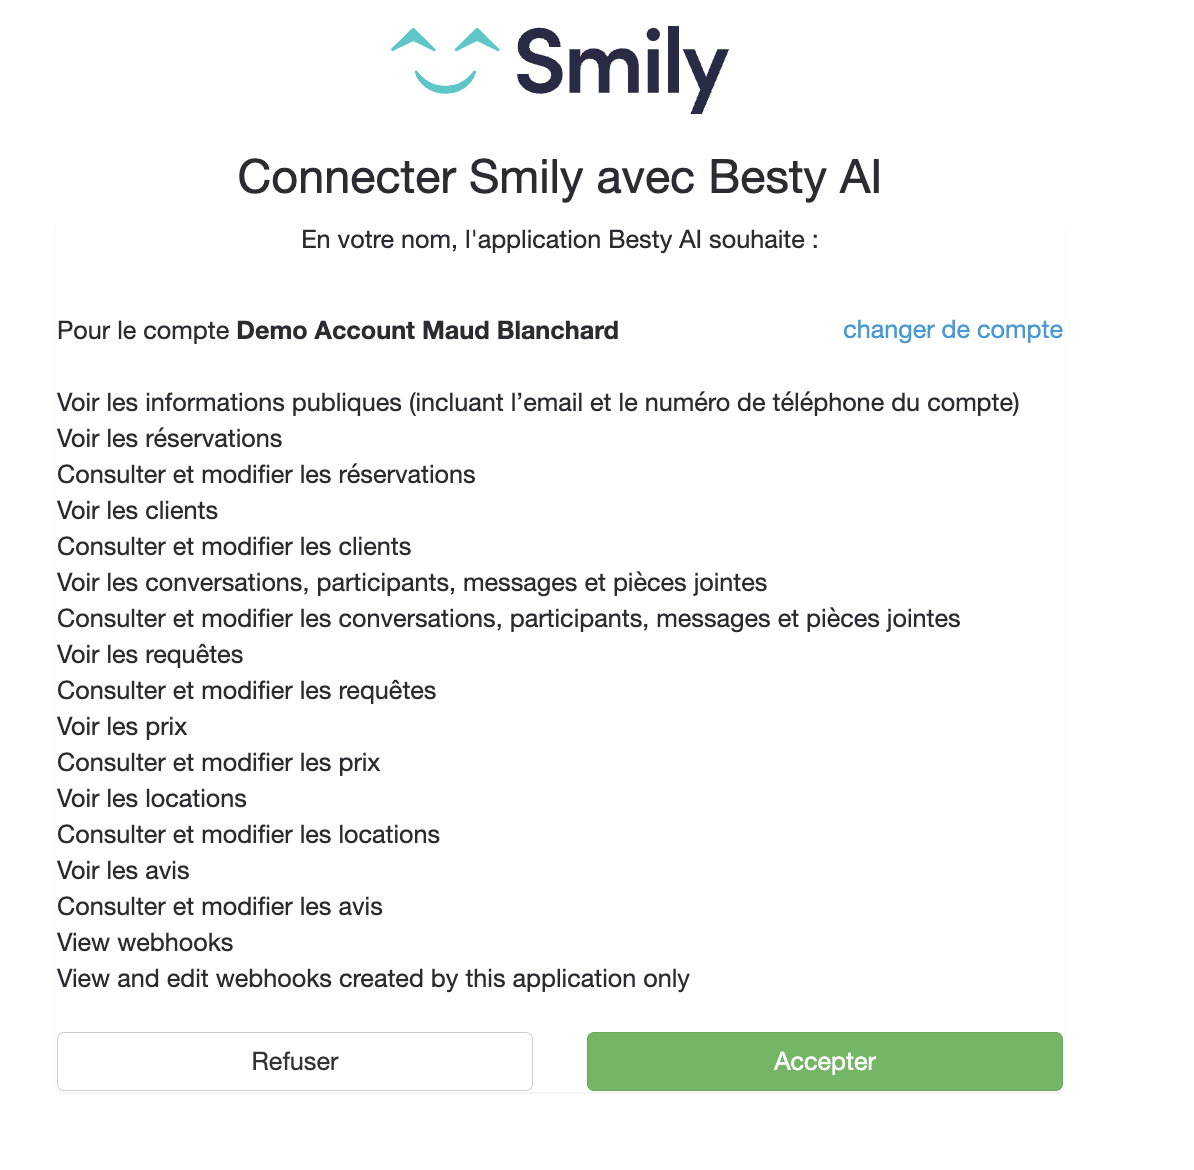The height and width of the screenshot is (1170, 1194).
Task: Click "Consulter et modifier les clients" text
Action: 234,546
